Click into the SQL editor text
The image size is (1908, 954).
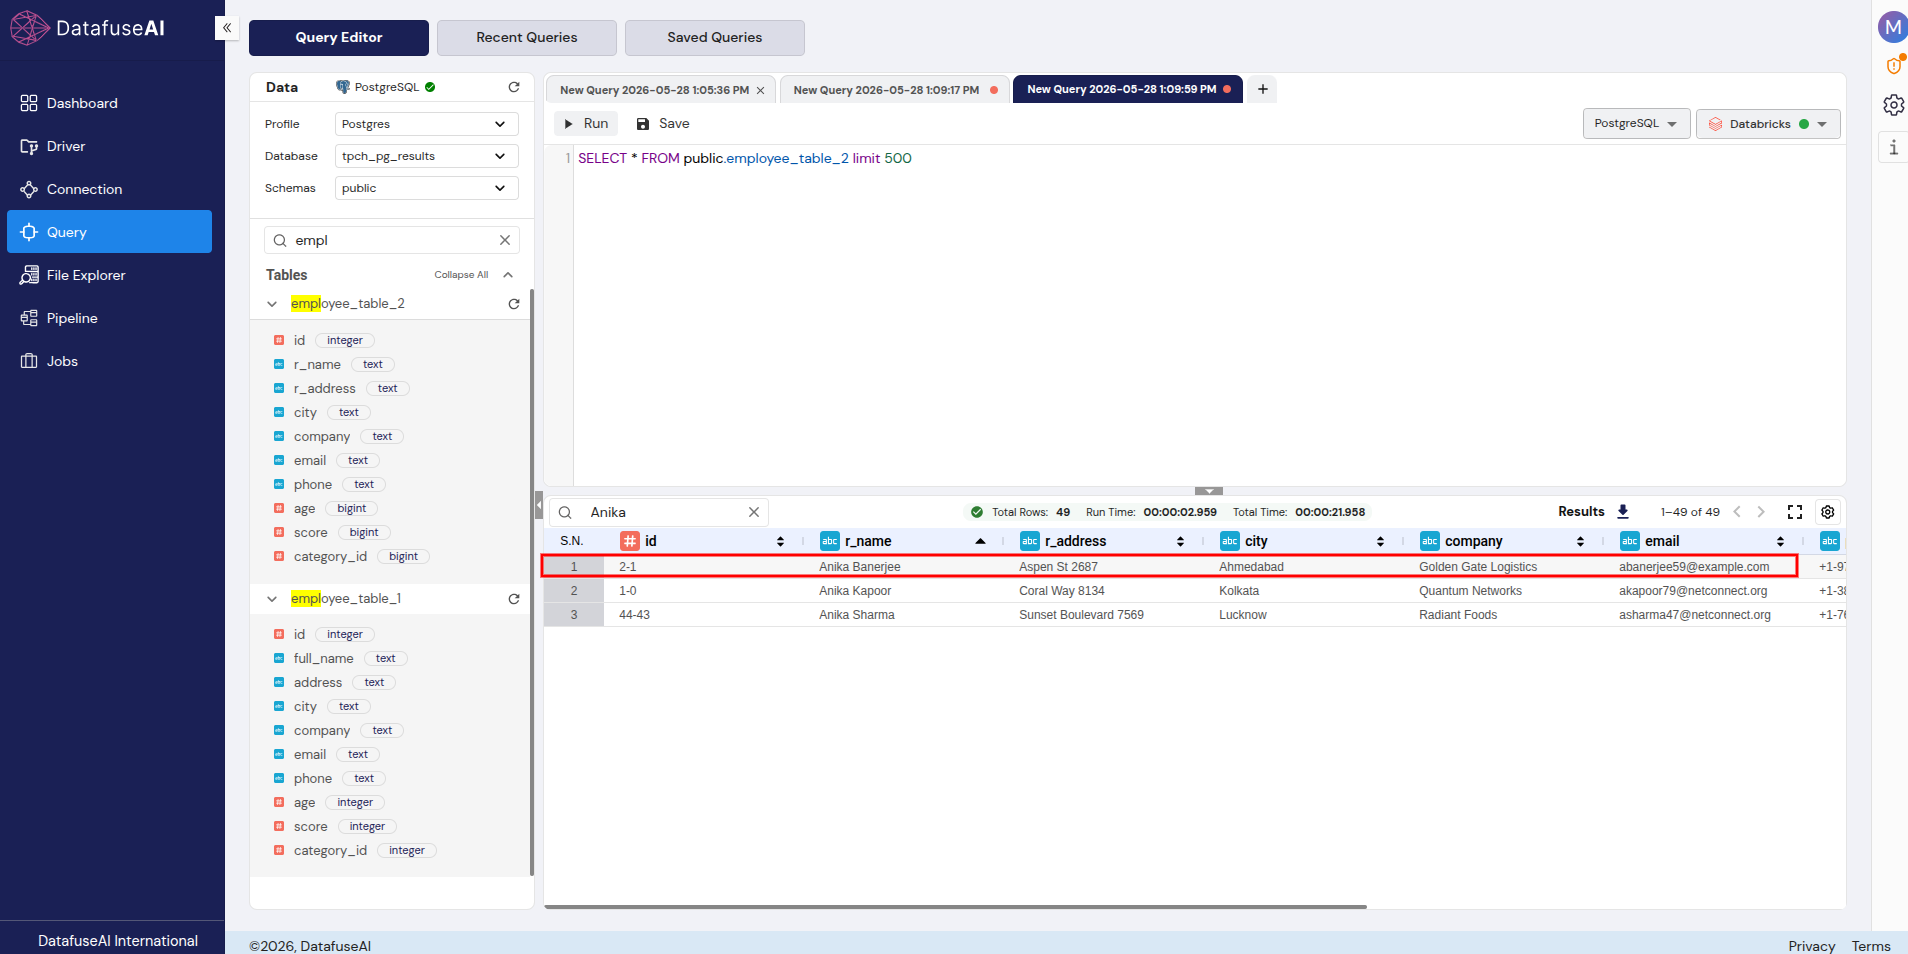745,158
